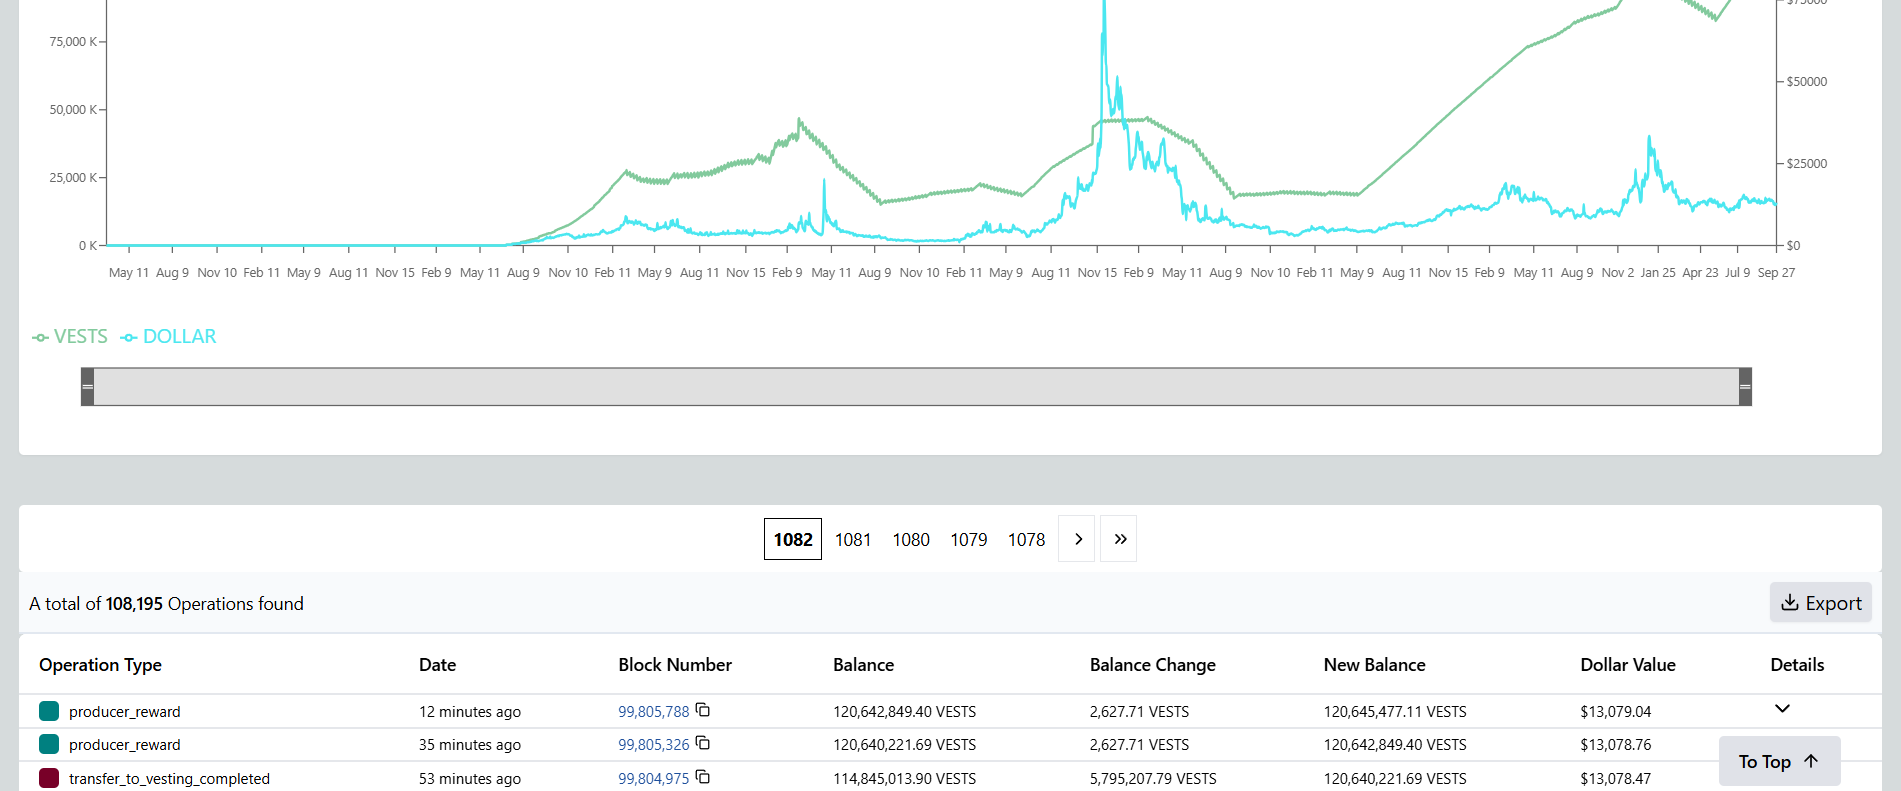This screenshot has width=1901, height=791.
Task: Toggle VESTS series in chart legend
Action: click(x=70, y=337)
